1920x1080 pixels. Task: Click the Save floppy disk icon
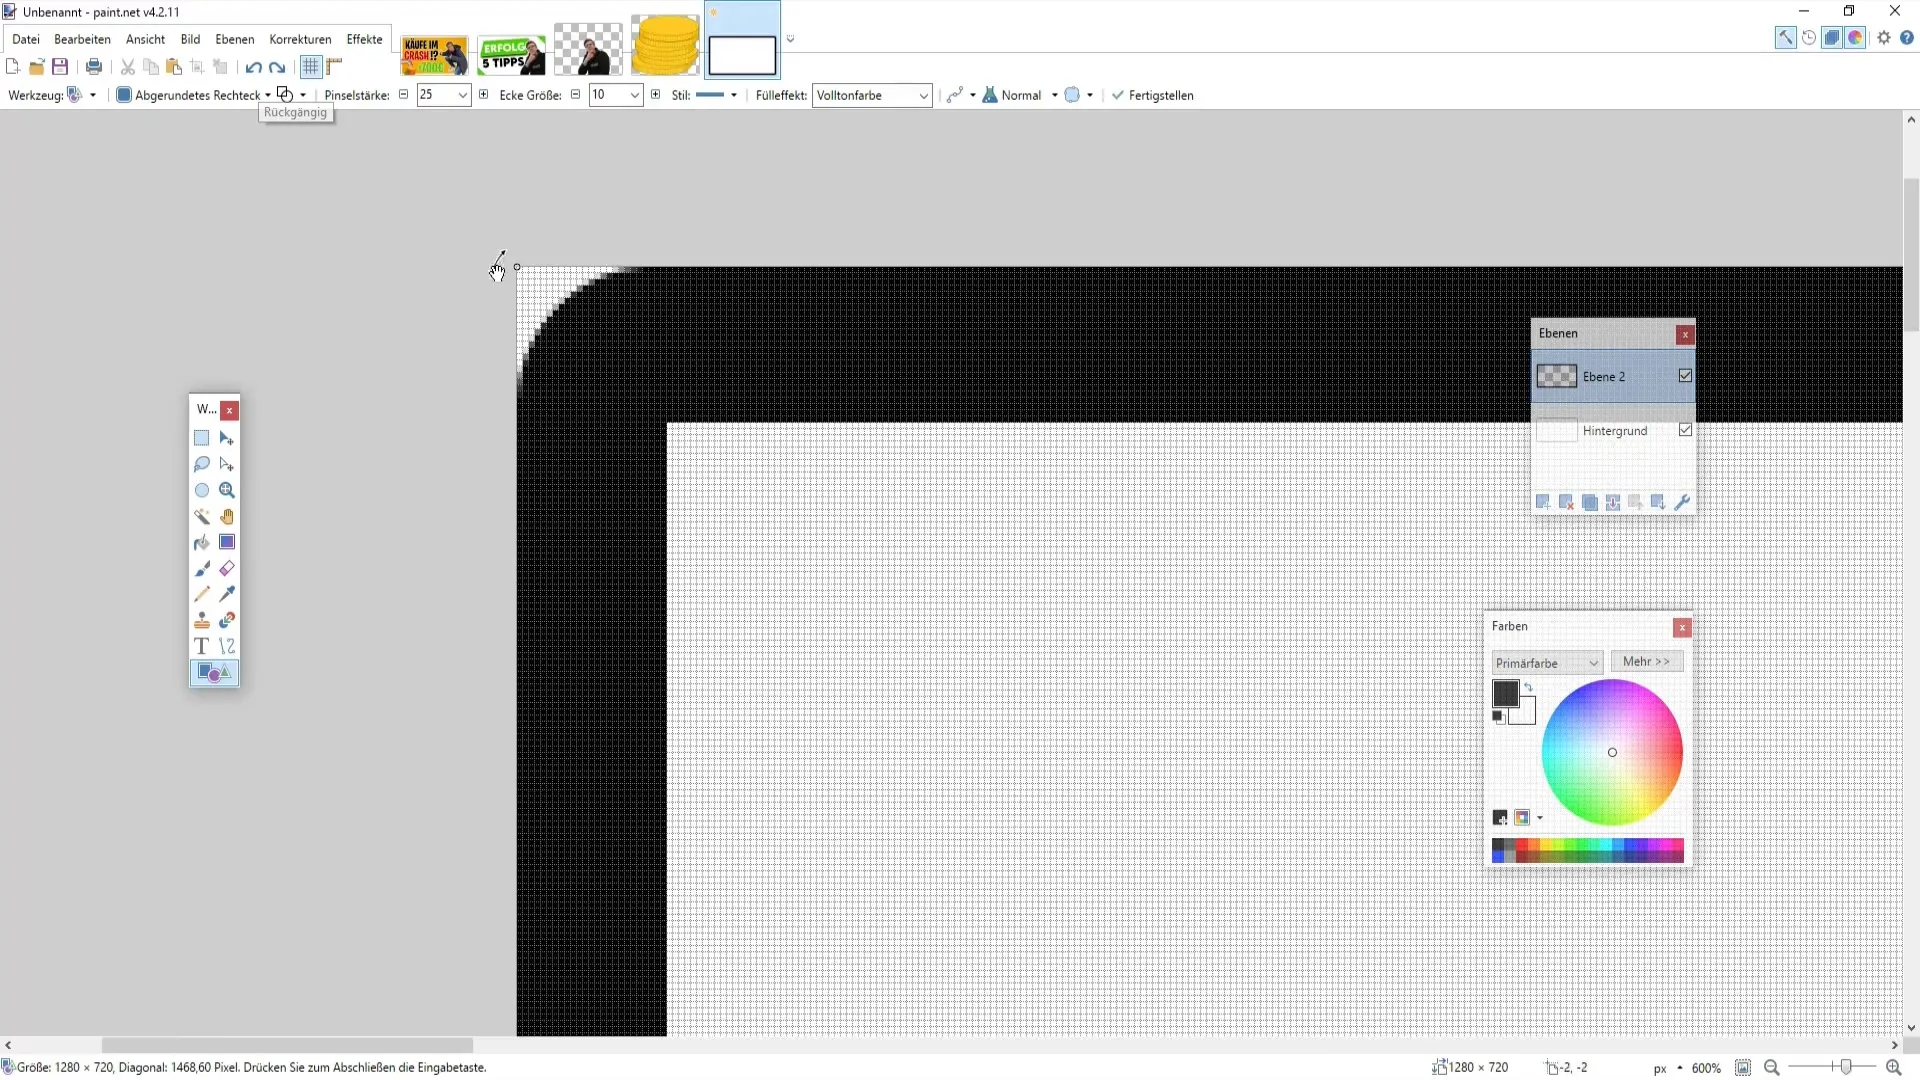(60, 67)
